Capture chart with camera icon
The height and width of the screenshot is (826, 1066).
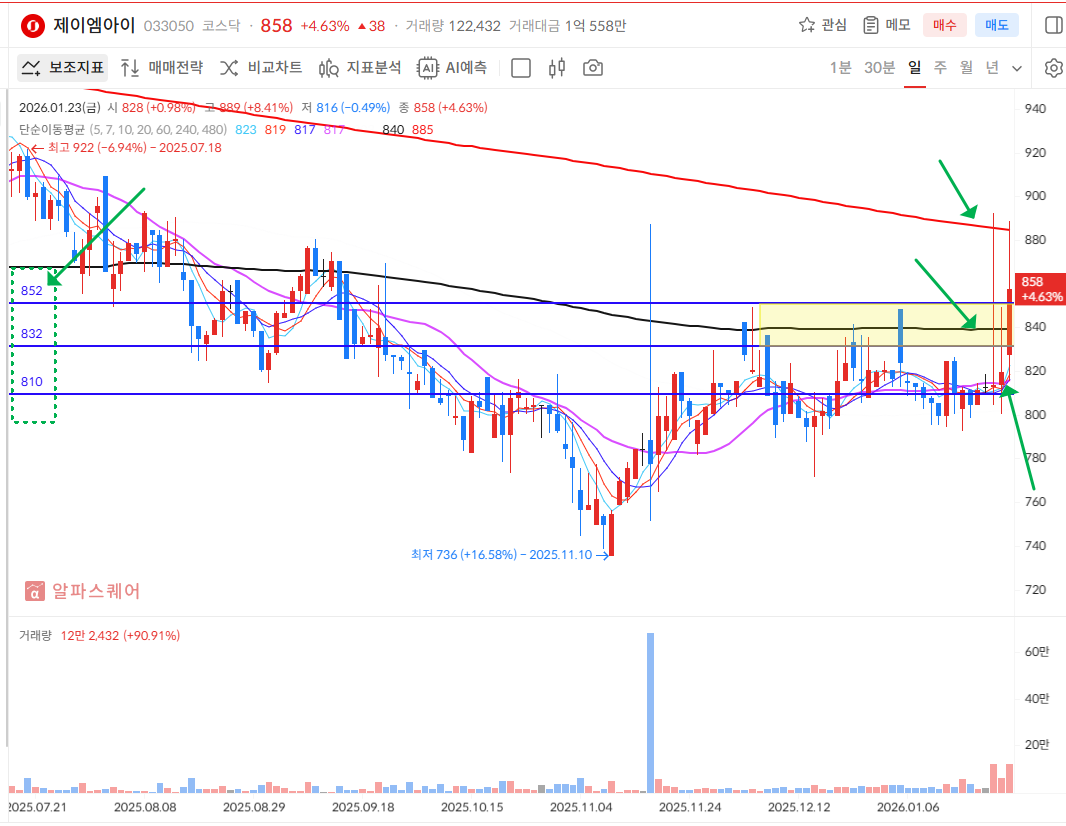tap(593, 68)
